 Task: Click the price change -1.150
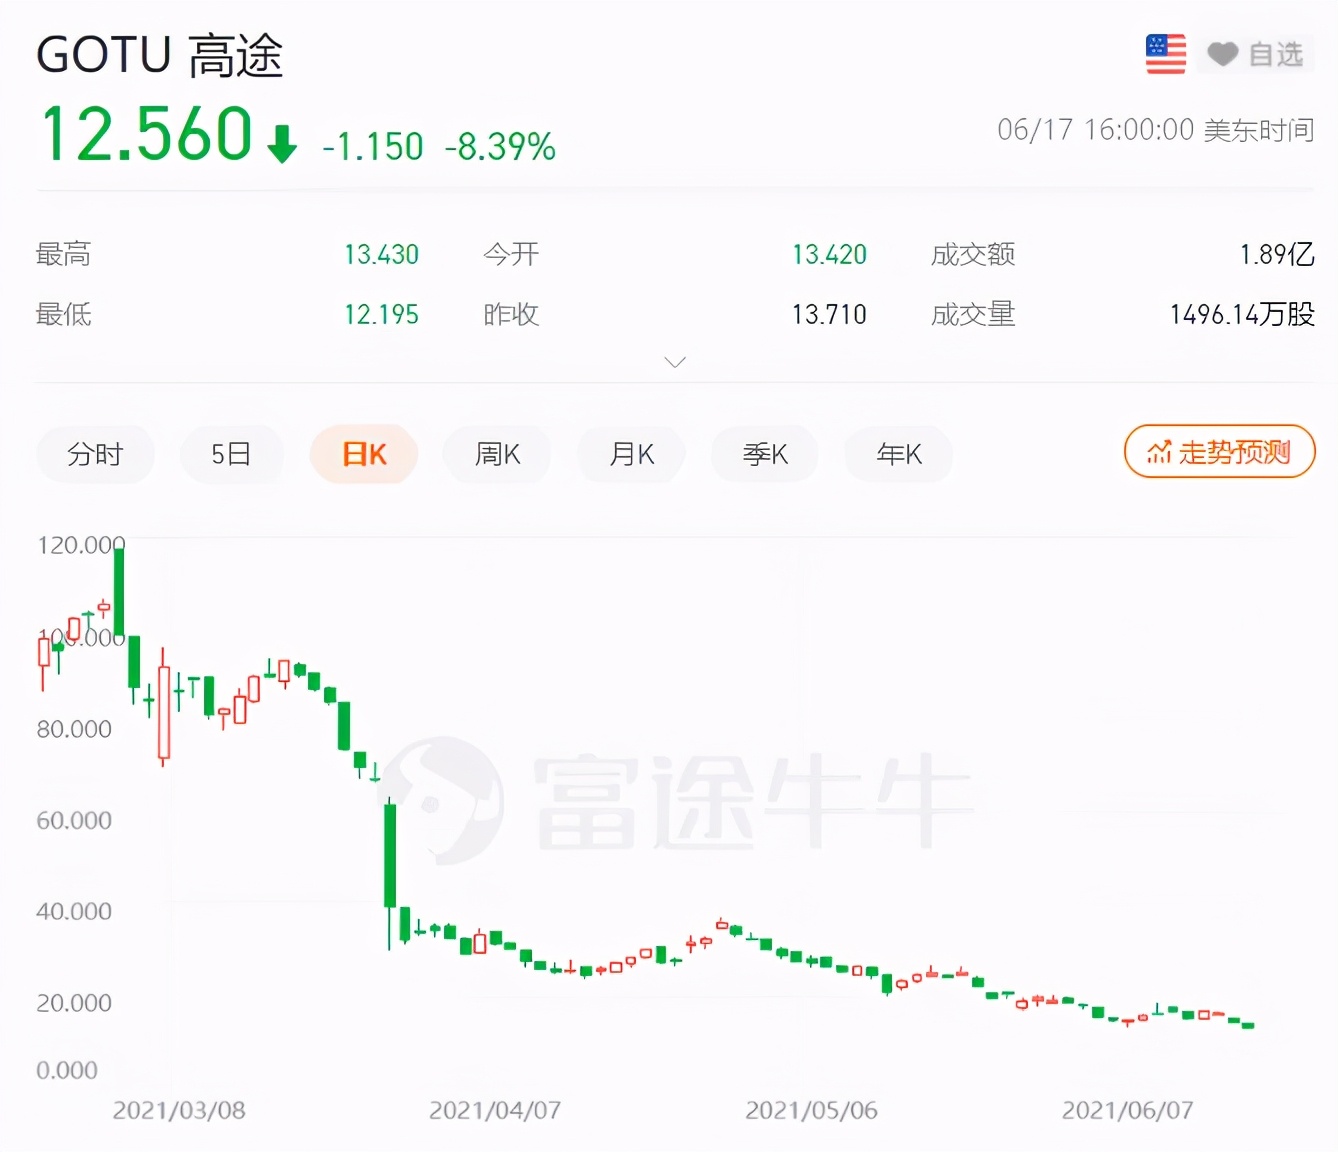coord(373,147)
